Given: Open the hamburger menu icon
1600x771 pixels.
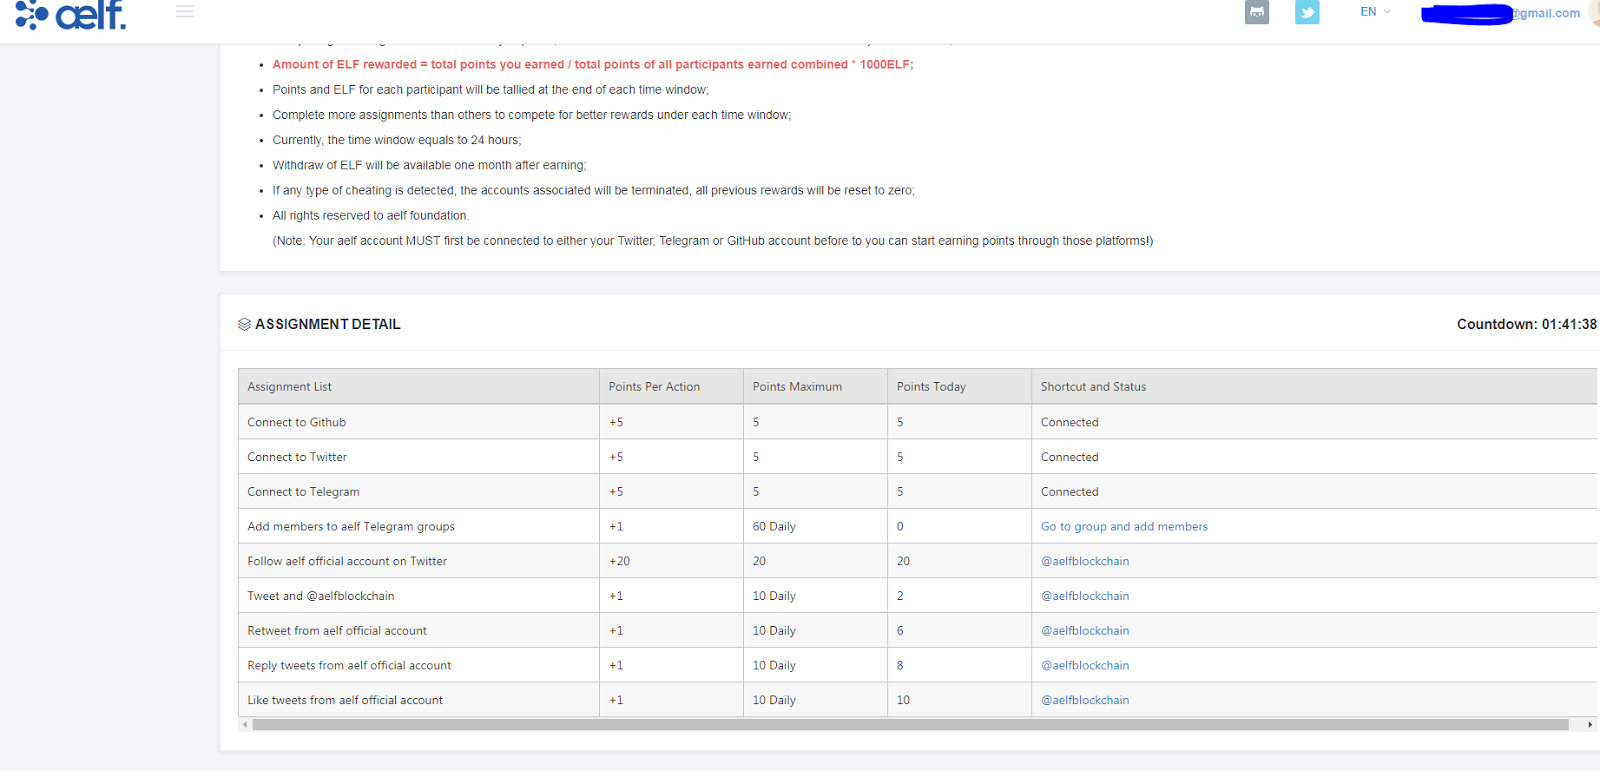Looking at the screenshot, I should pyautogui.click(x=185, y=12).
